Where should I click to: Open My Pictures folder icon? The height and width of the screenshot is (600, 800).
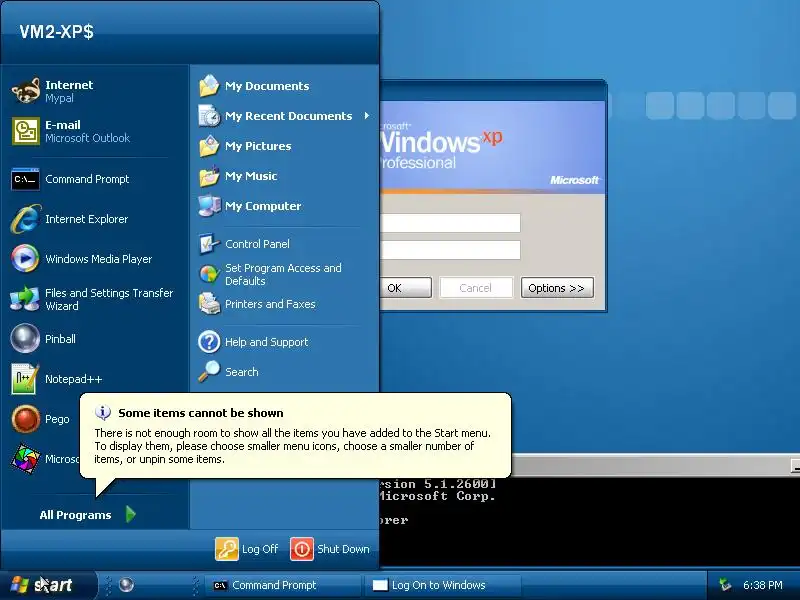click(209, 146)
